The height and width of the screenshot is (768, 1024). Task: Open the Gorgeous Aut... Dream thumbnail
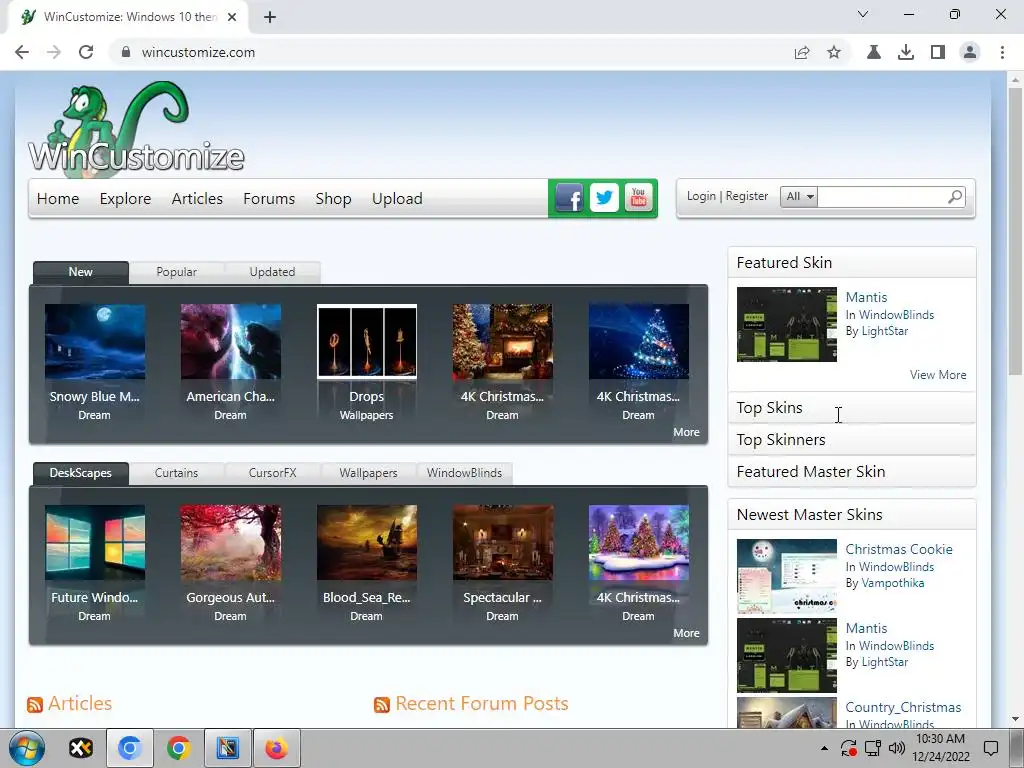(231, 543)
